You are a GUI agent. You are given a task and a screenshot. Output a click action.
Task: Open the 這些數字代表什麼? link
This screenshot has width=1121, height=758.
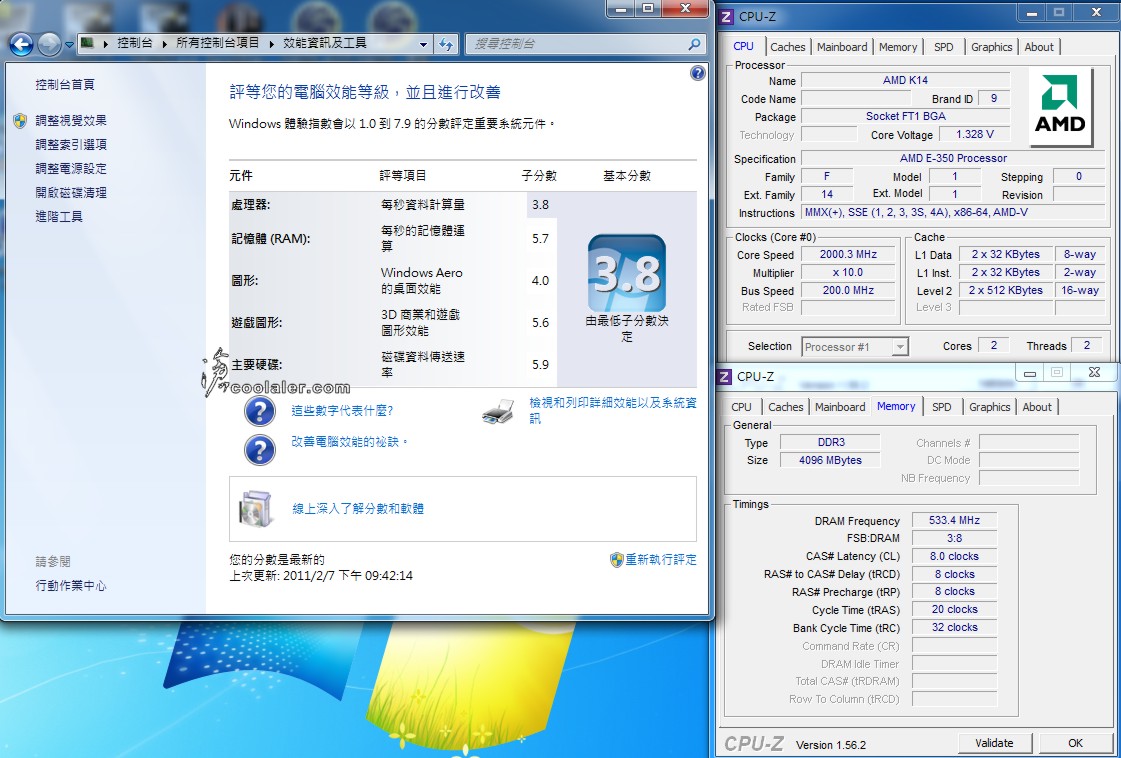click(342, 411)
